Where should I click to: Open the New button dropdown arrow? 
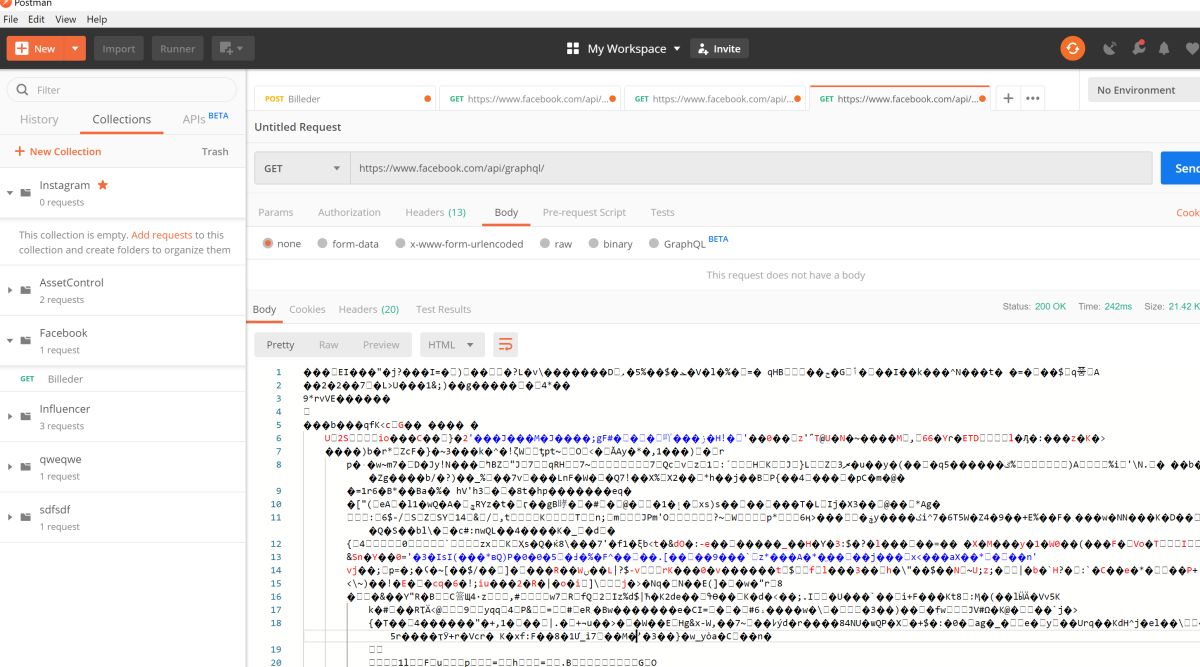[76, 48]
